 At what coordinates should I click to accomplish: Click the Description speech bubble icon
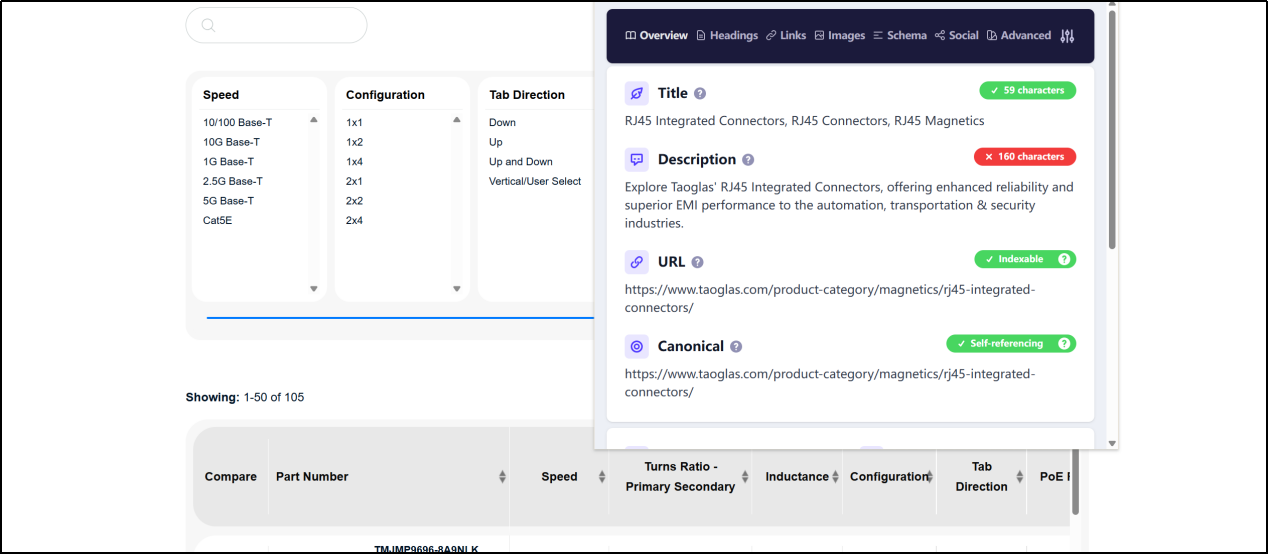[x=637, y=159]
